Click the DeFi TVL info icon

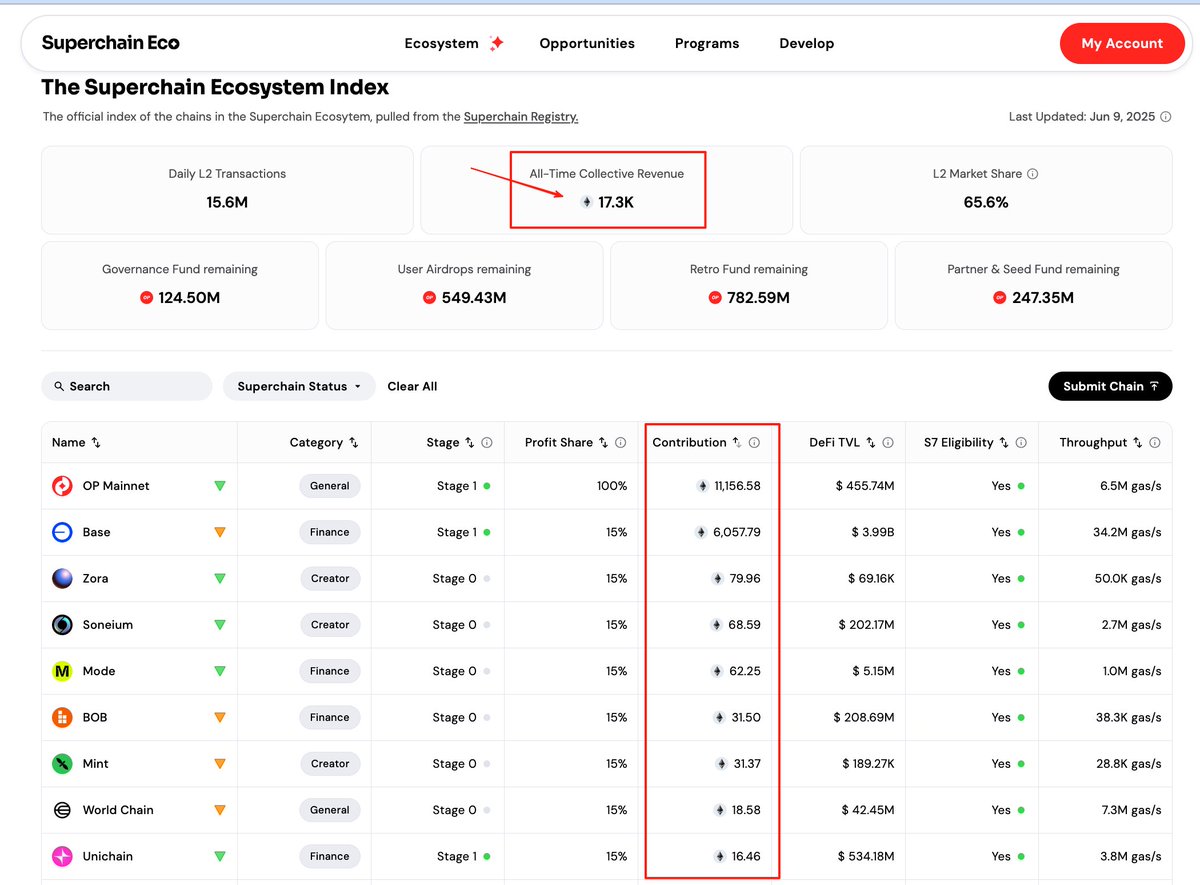(888, 442)
